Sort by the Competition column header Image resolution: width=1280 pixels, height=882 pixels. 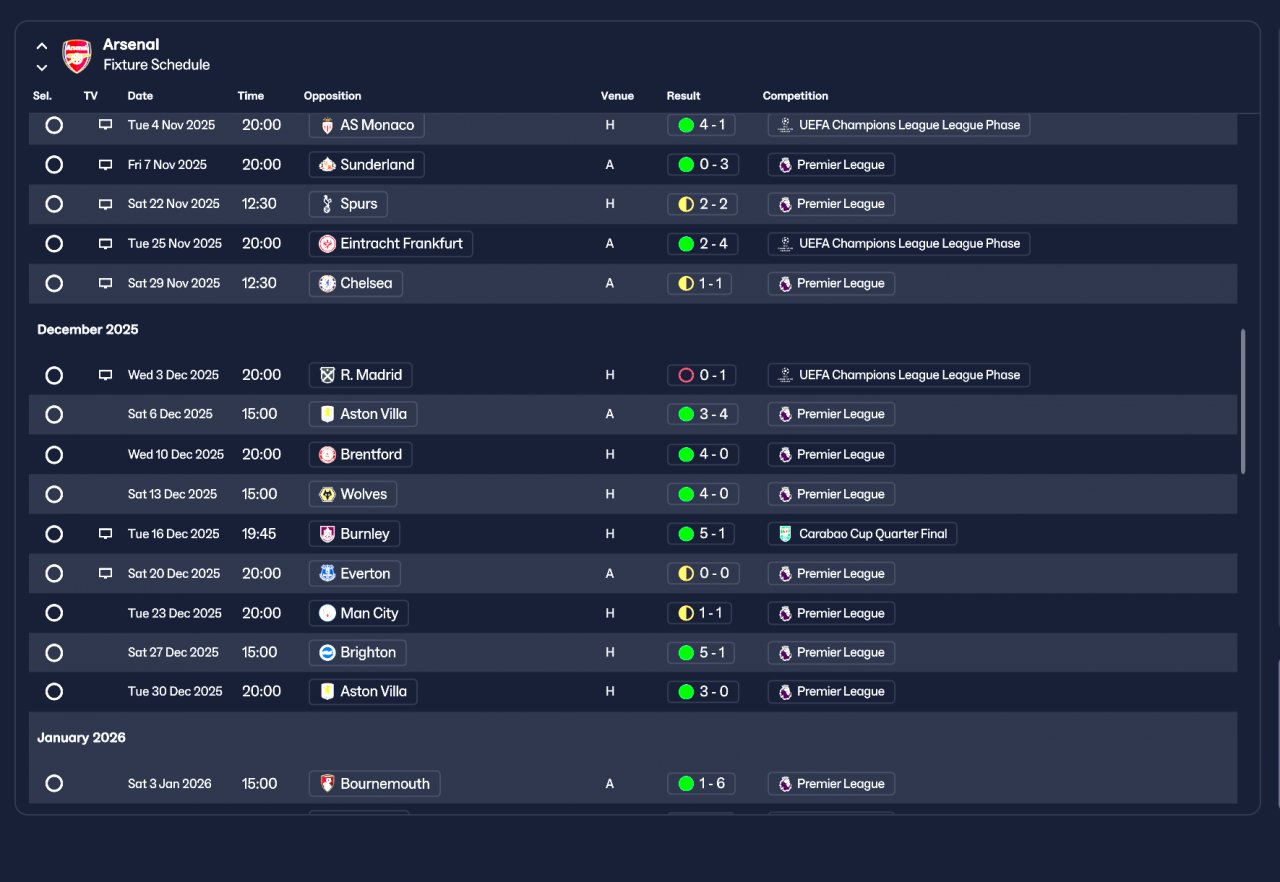[x=796, y=96]
